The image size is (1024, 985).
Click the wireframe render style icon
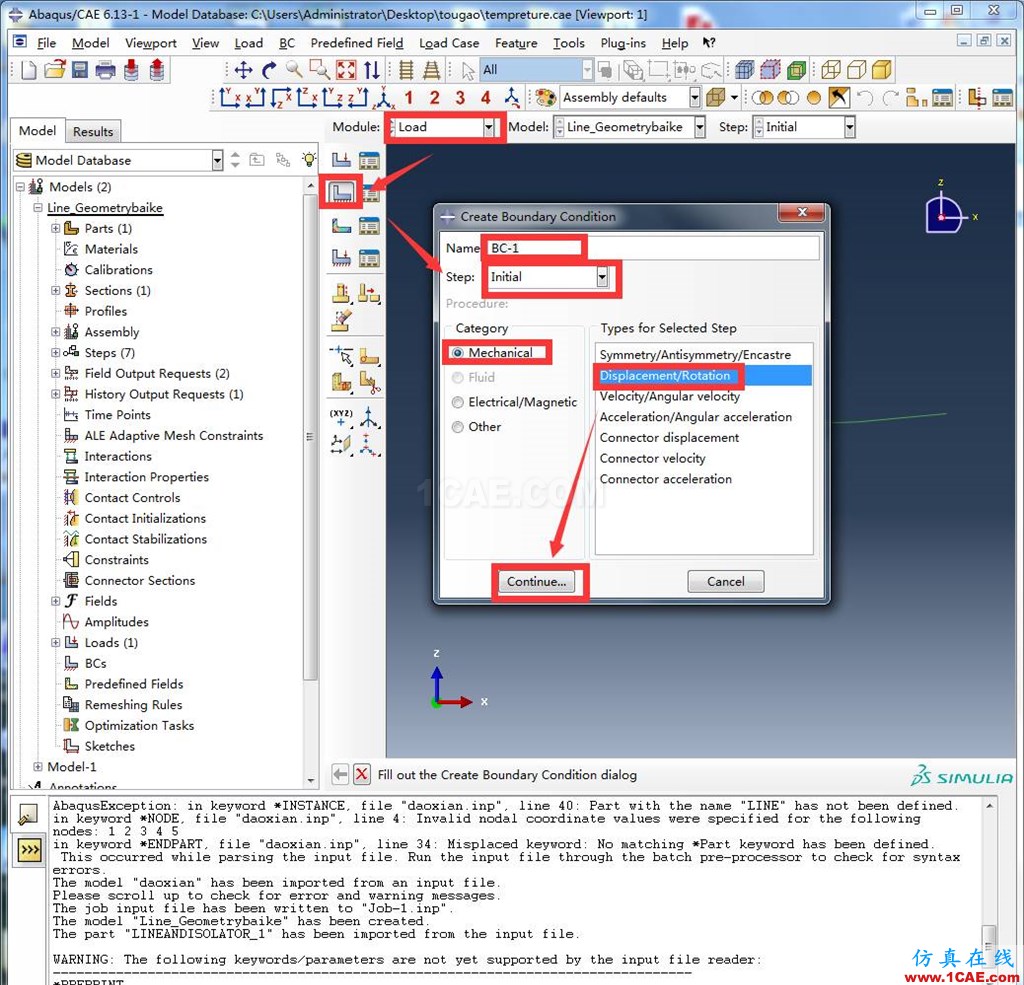(x=831, y=70)
